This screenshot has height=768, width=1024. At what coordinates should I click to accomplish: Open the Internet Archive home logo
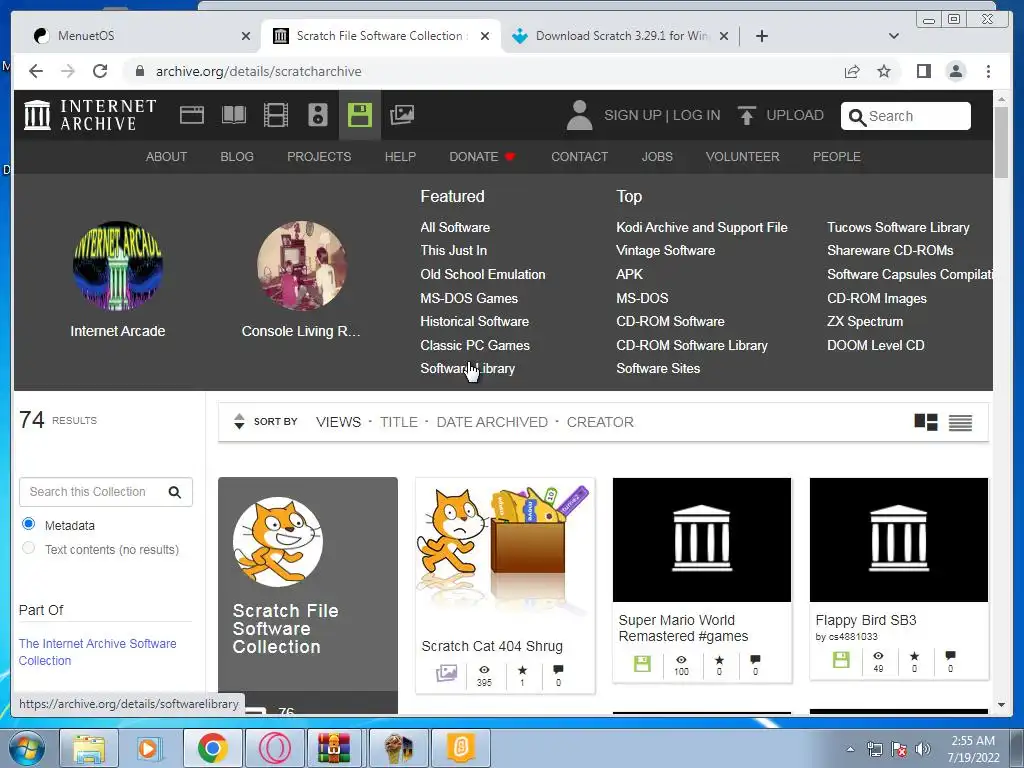[x=90, y=115]
